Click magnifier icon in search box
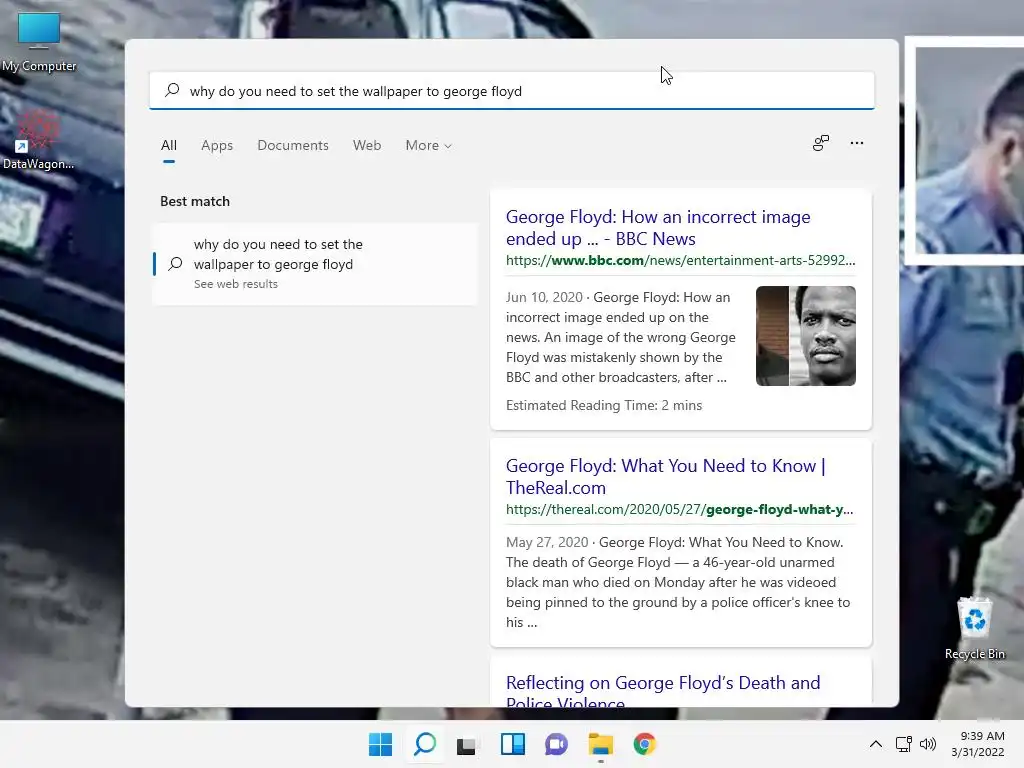This screenshot has height=768, width=1024. [x=172, y=90]
